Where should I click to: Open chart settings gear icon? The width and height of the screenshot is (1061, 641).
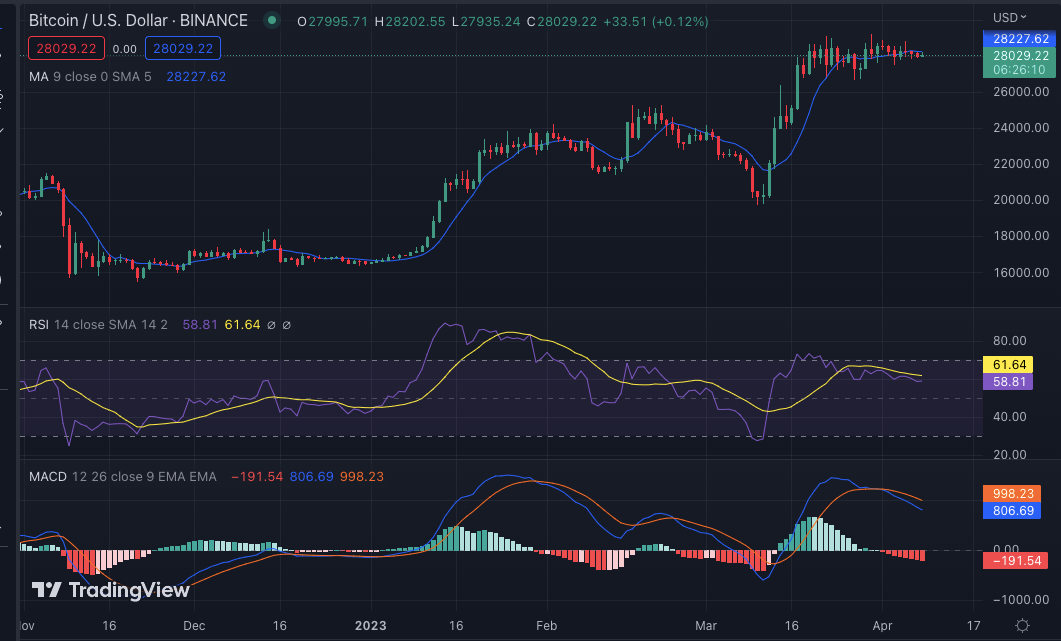[x=1022, y=625]
